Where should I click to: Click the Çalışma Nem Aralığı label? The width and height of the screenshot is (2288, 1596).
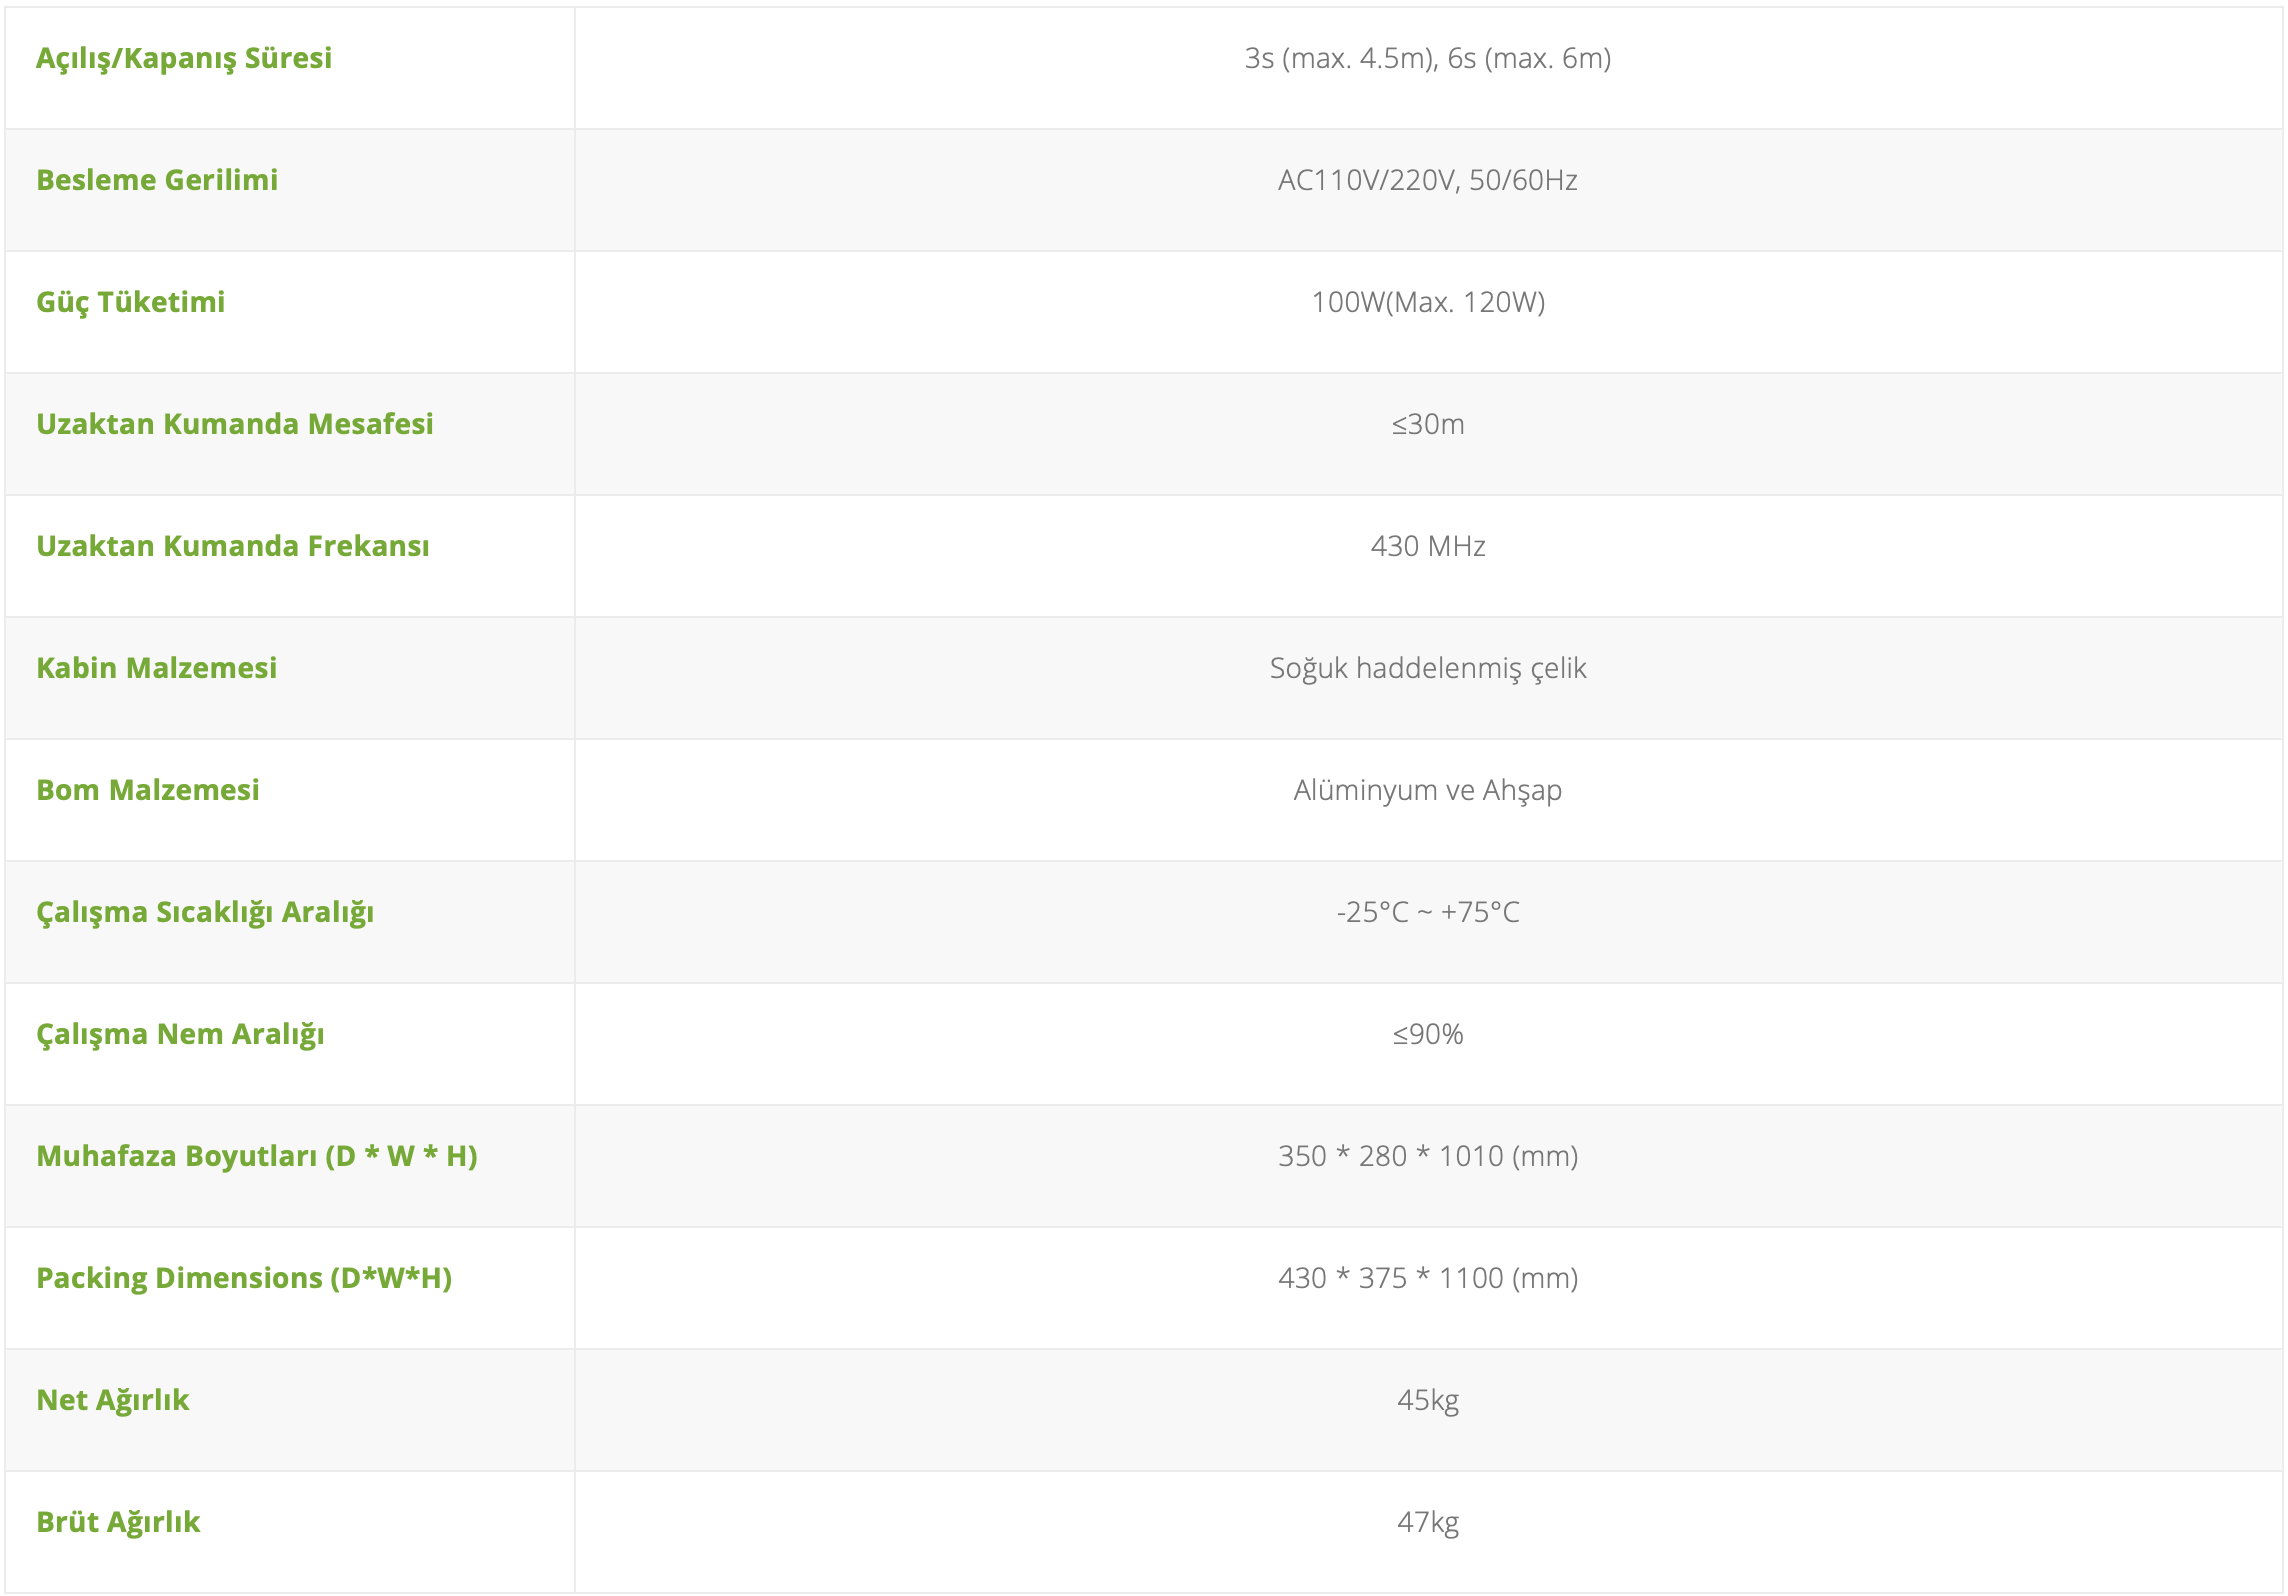180,1034
